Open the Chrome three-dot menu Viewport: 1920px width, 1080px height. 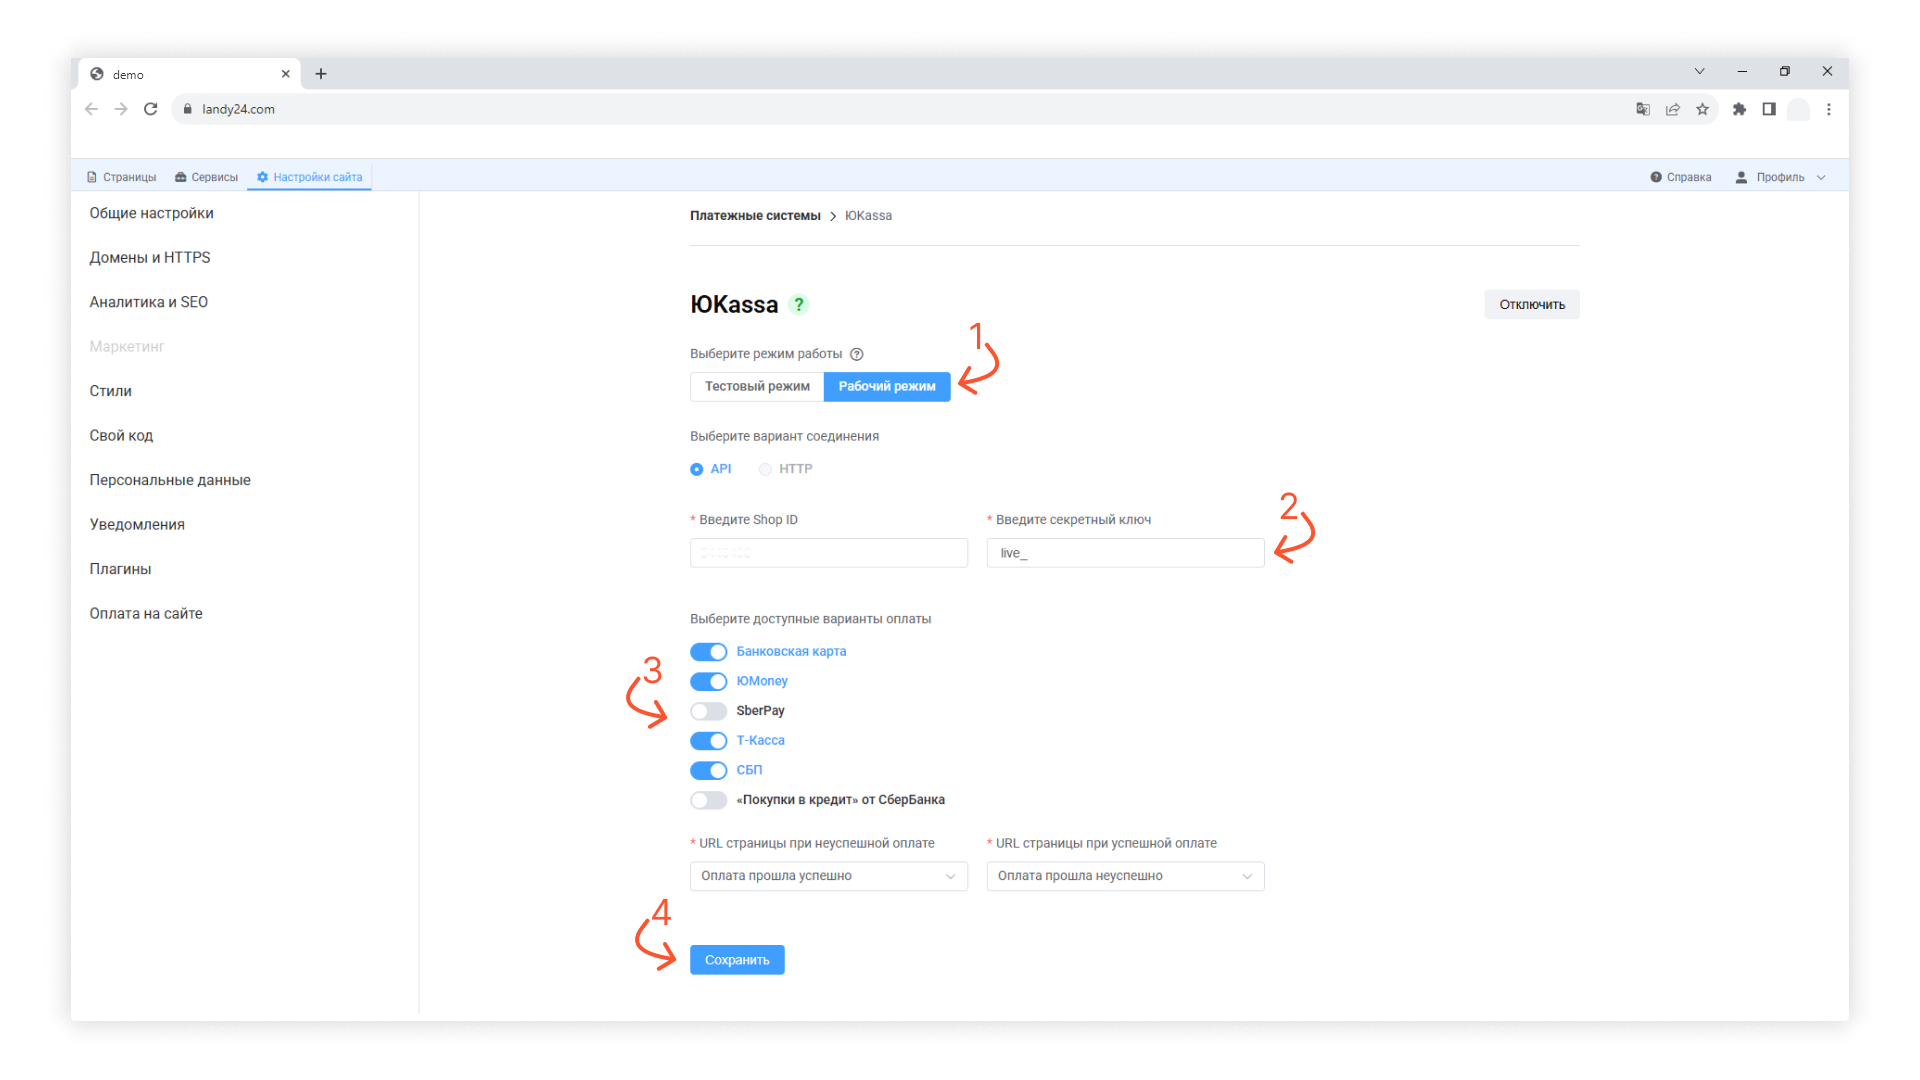coord(1829,109)
